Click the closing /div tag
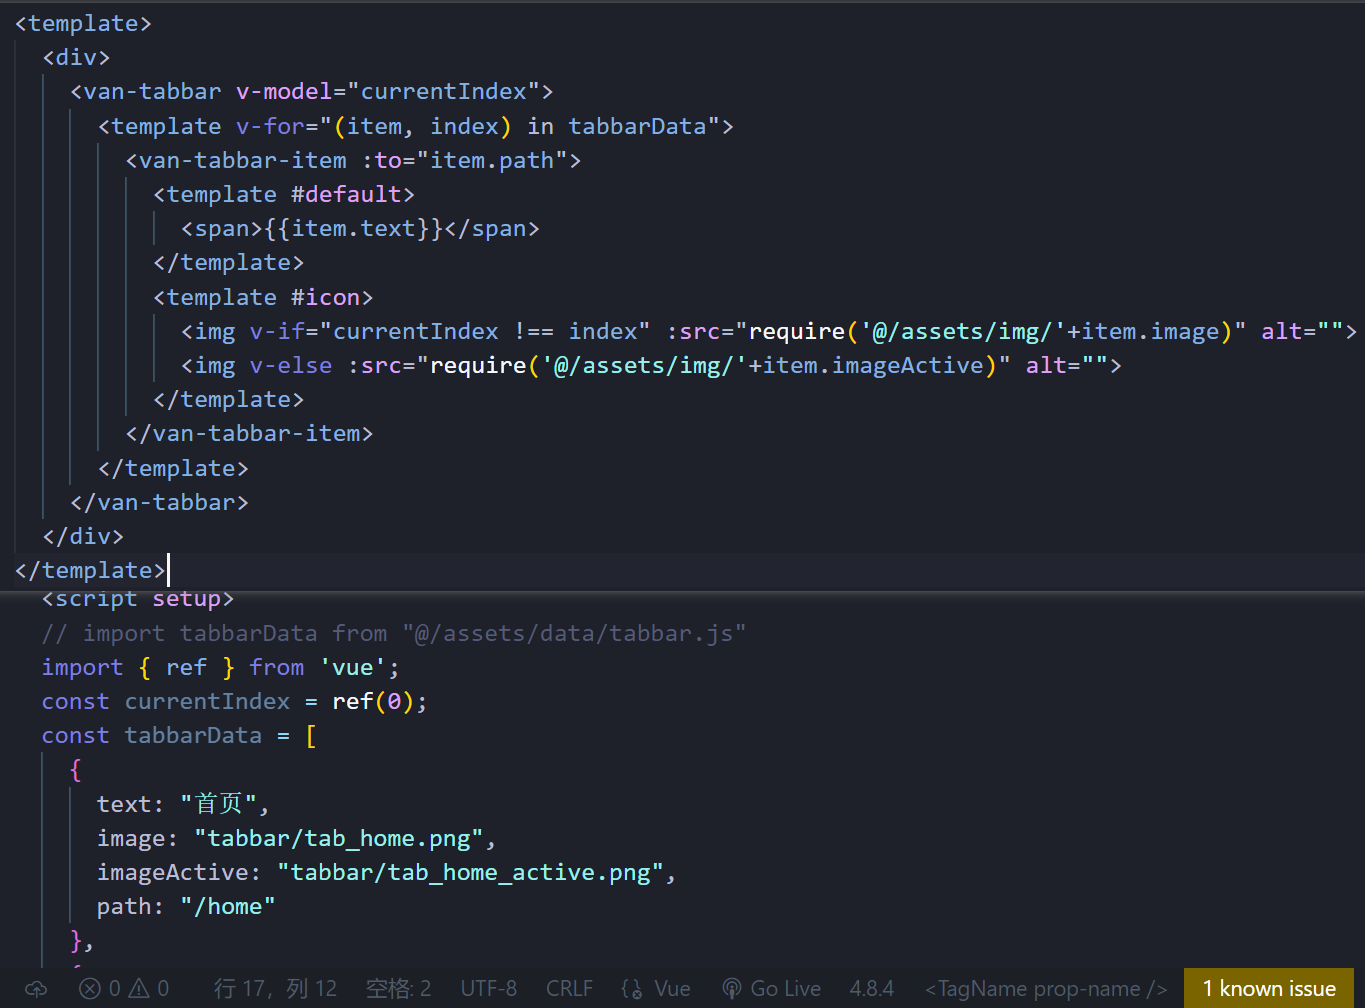The width and height of the screenshot is (1365, 1008). coord(83,536)
